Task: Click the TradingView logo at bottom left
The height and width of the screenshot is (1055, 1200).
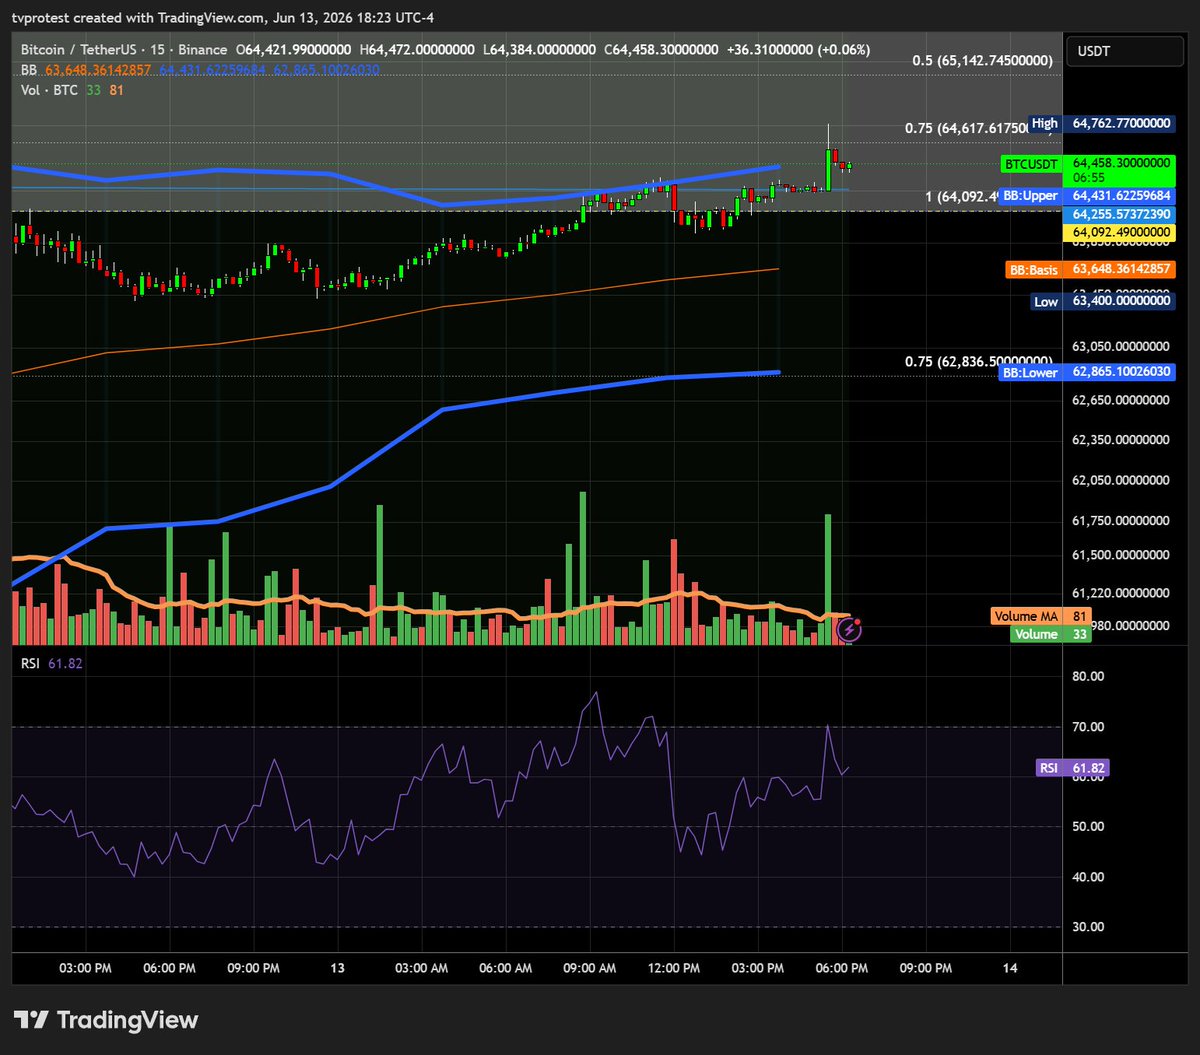Action: [x=105, y=1020]
